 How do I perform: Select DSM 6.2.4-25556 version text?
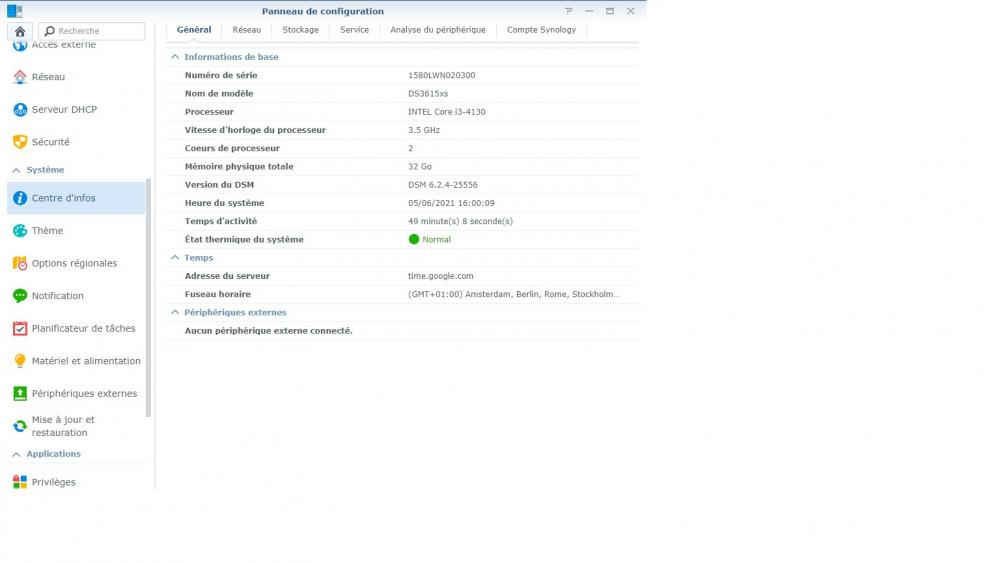click(443, 185)
